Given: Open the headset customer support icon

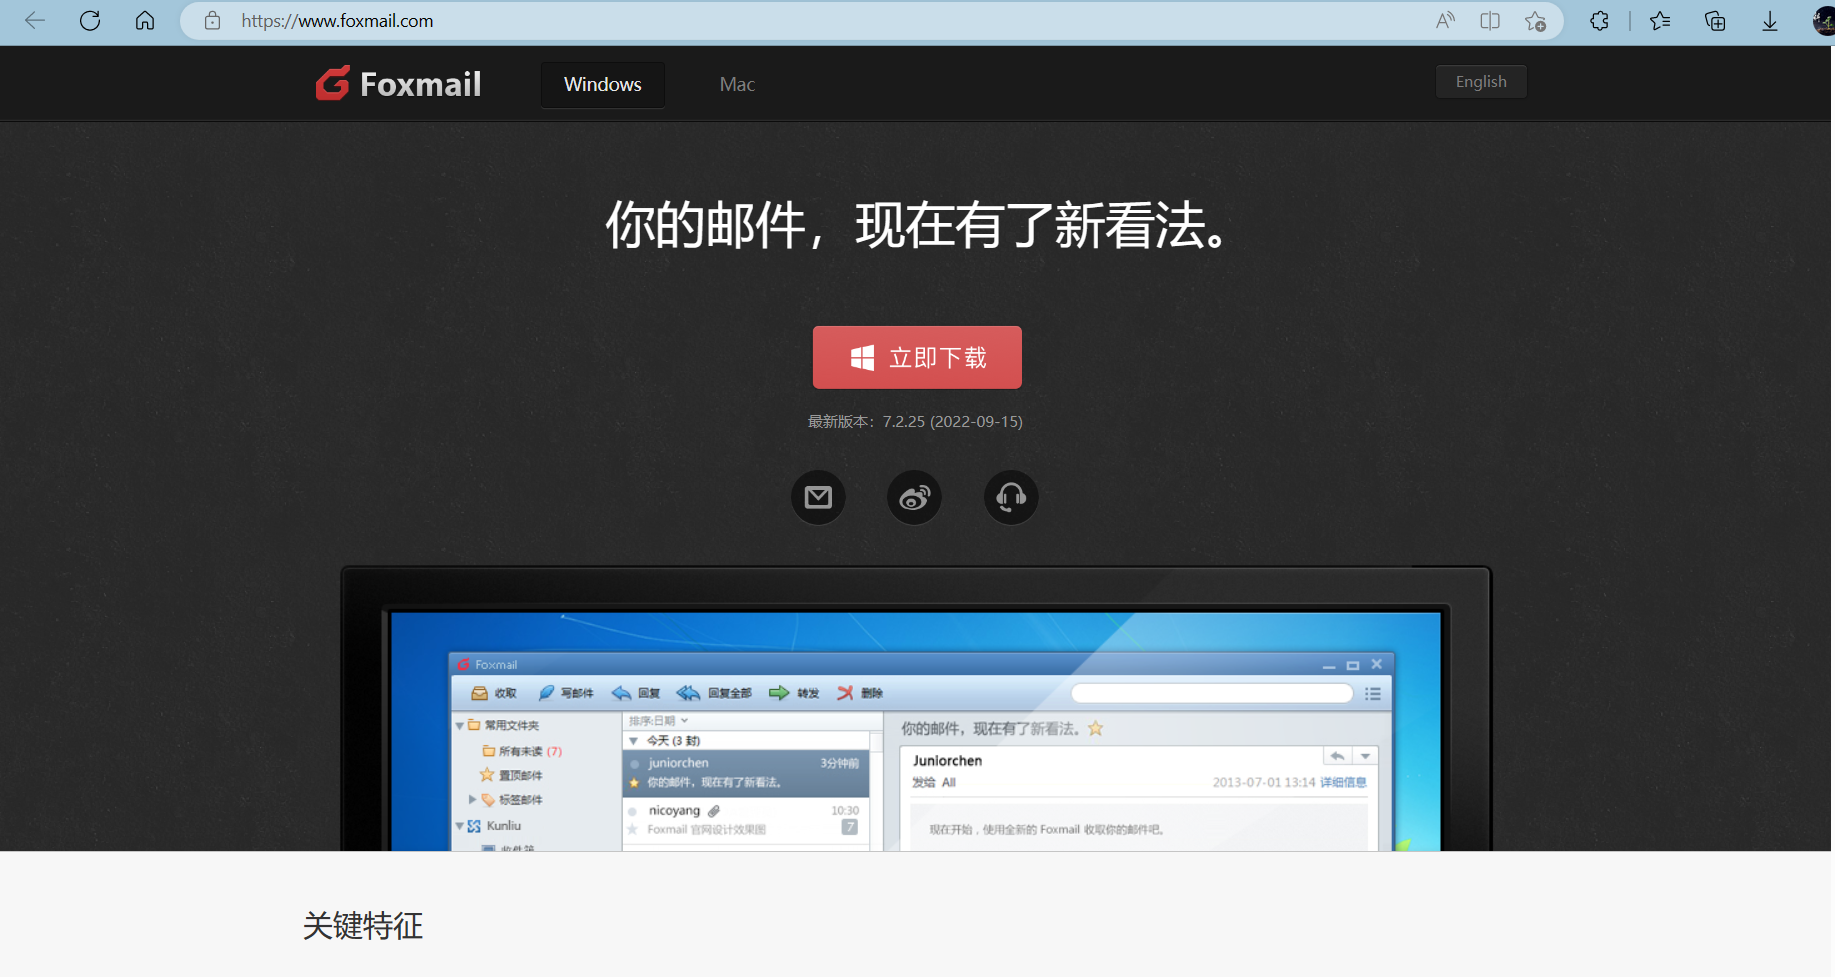Looking at the screenshot, I should click(1011, 497).
